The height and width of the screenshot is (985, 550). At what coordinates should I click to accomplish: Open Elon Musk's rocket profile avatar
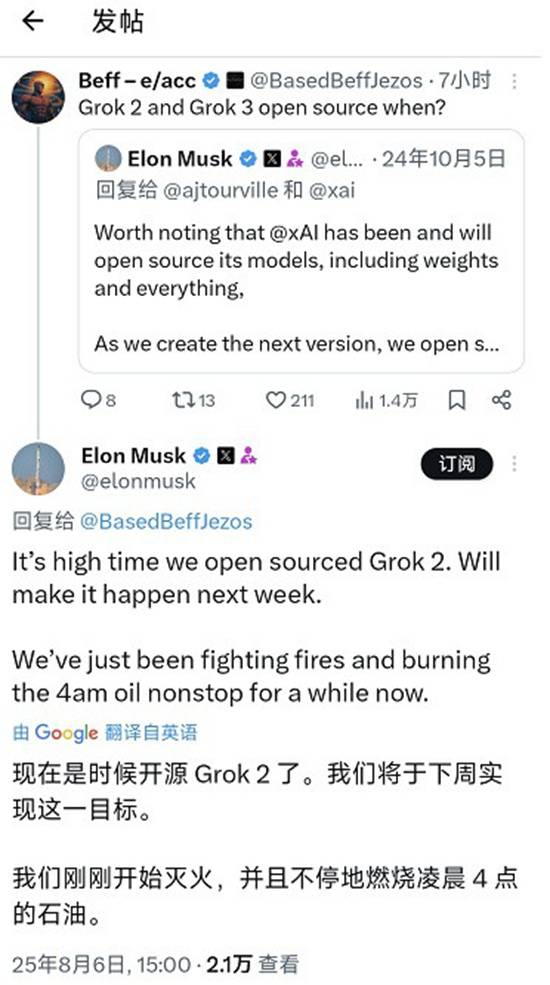click(38, 469)
